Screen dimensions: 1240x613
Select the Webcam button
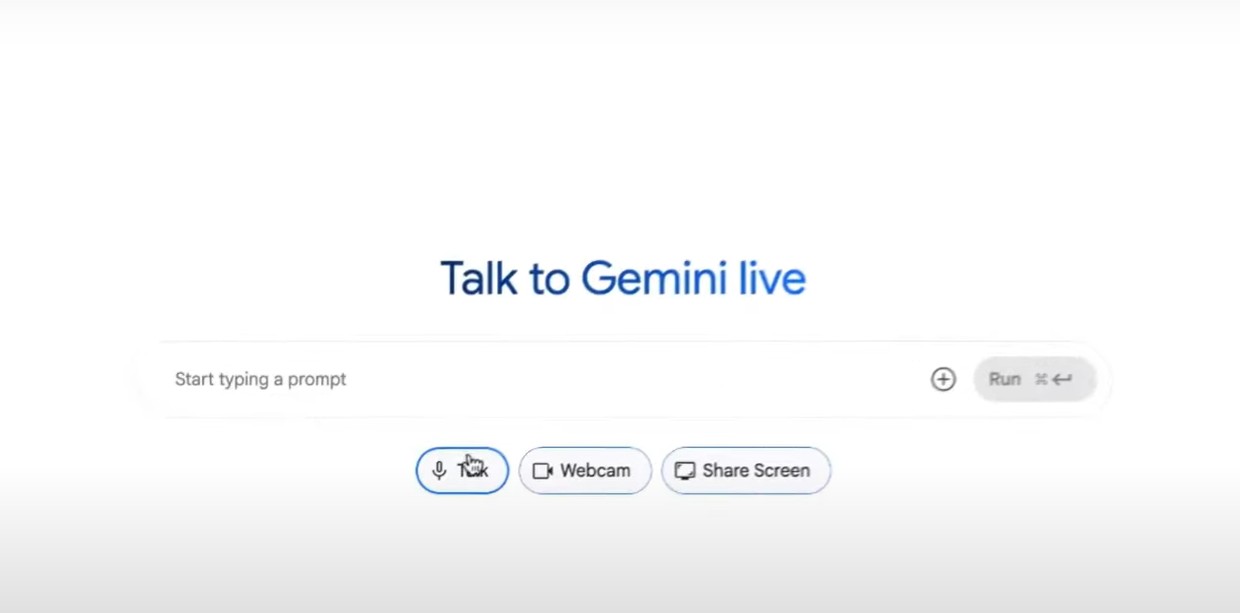(x=585, y=470)
